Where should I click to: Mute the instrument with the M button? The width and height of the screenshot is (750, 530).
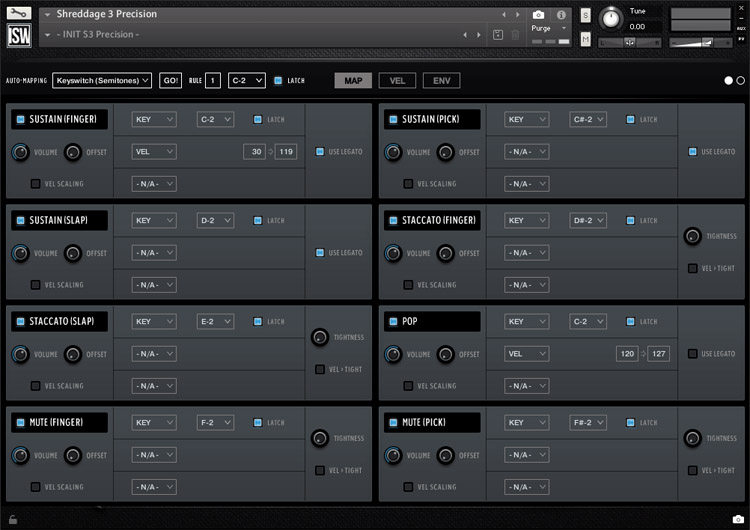tap(585, 39)
